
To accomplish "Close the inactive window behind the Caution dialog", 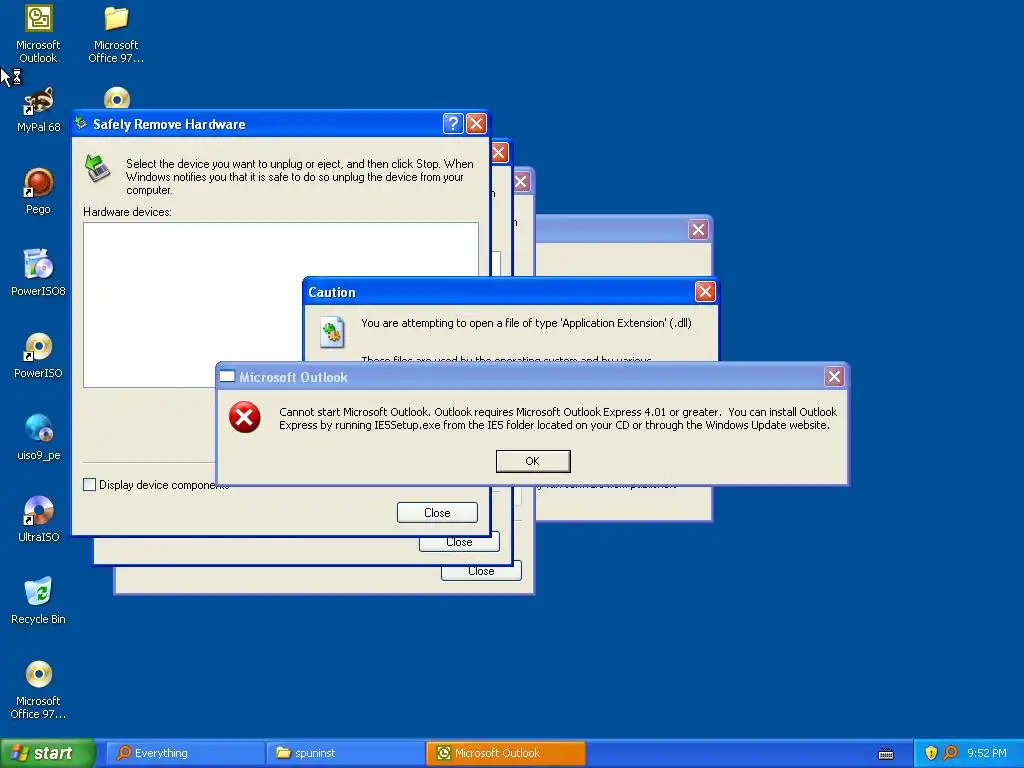I will [x=698, y=229].
